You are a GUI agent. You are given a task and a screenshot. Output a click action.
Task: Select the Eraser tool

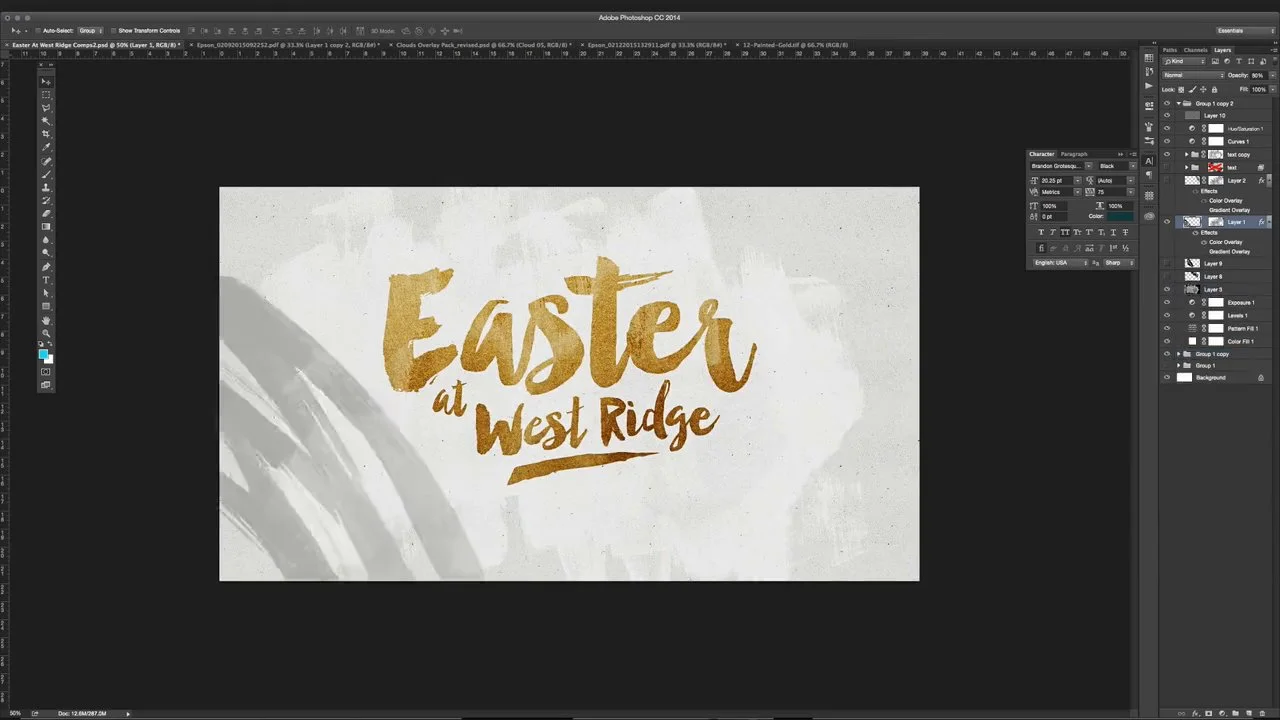coord(45,213)
